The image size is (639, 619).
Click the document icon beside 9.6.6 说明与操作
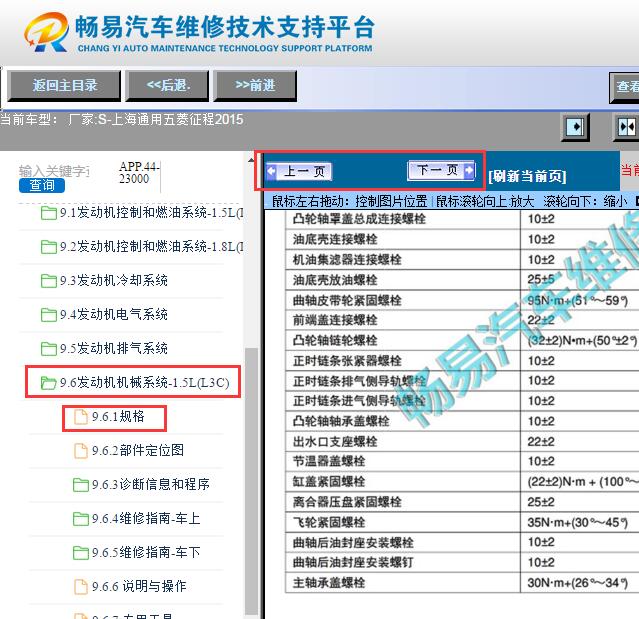point(81,586)
